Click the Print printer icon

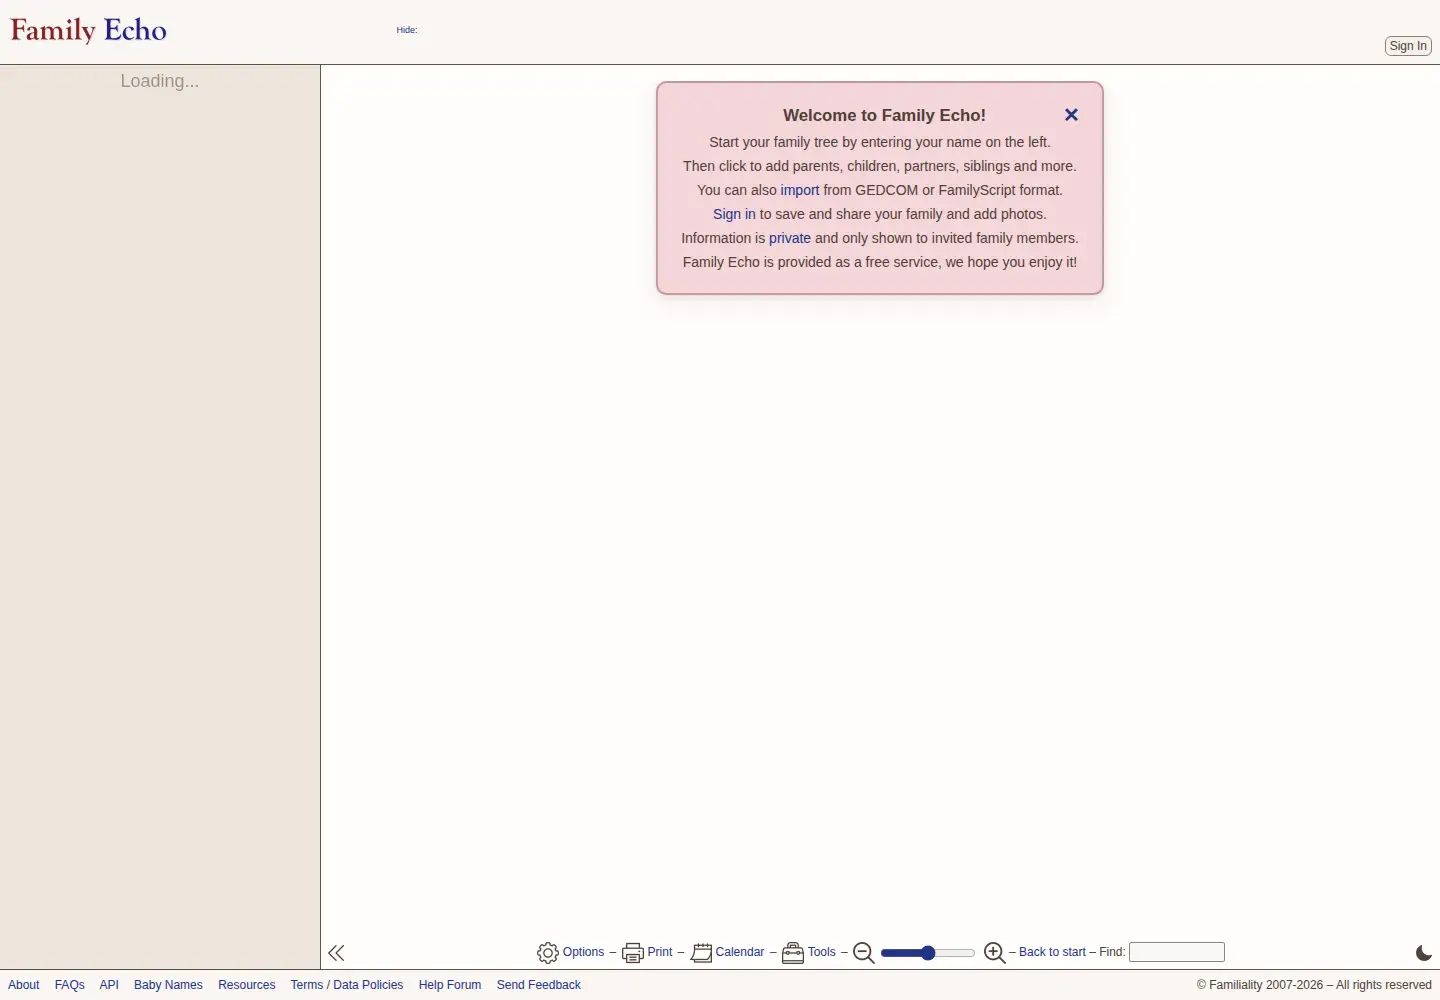(x=633, y=953)
